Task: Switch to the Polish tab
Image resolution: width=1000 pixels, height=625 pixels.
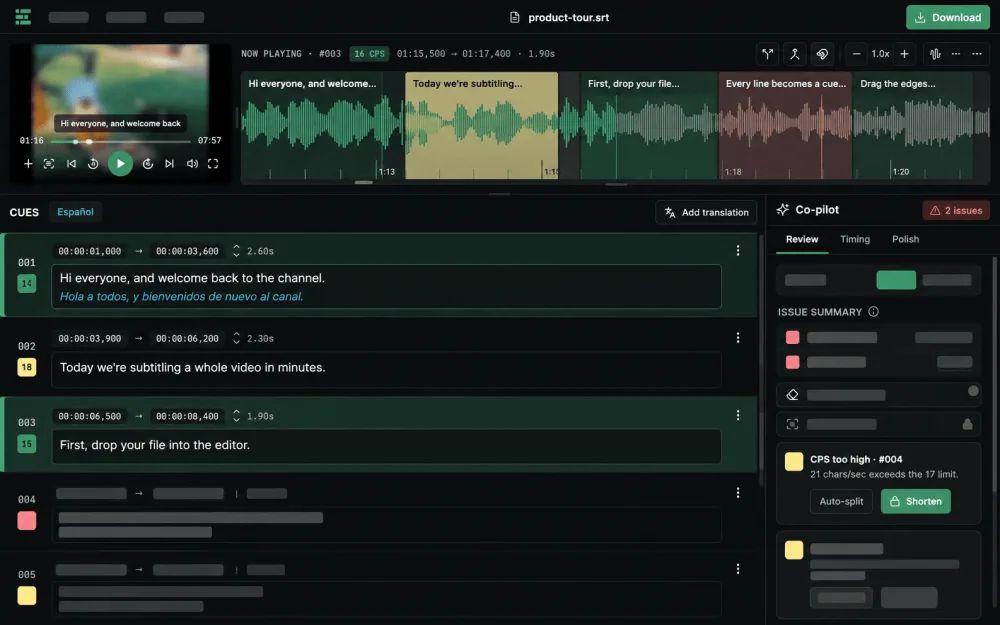Action: click(x=905, y=239)
